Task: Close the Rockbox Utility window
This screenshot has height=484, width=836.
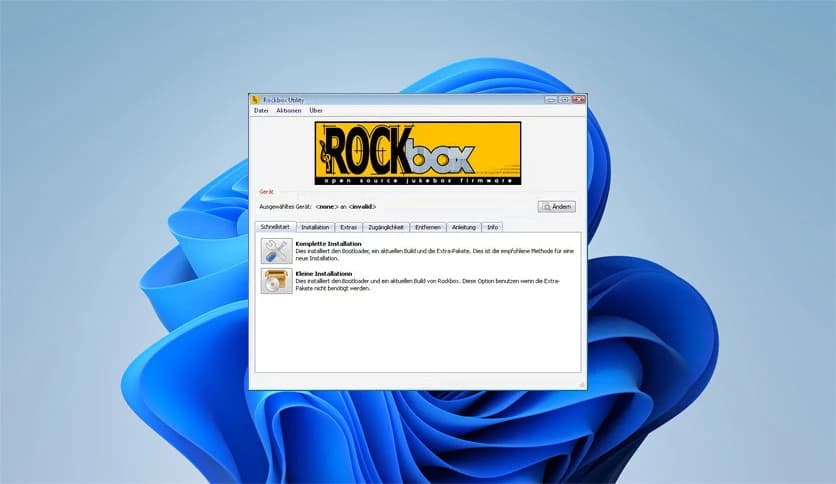Action: tap(578, 100)
